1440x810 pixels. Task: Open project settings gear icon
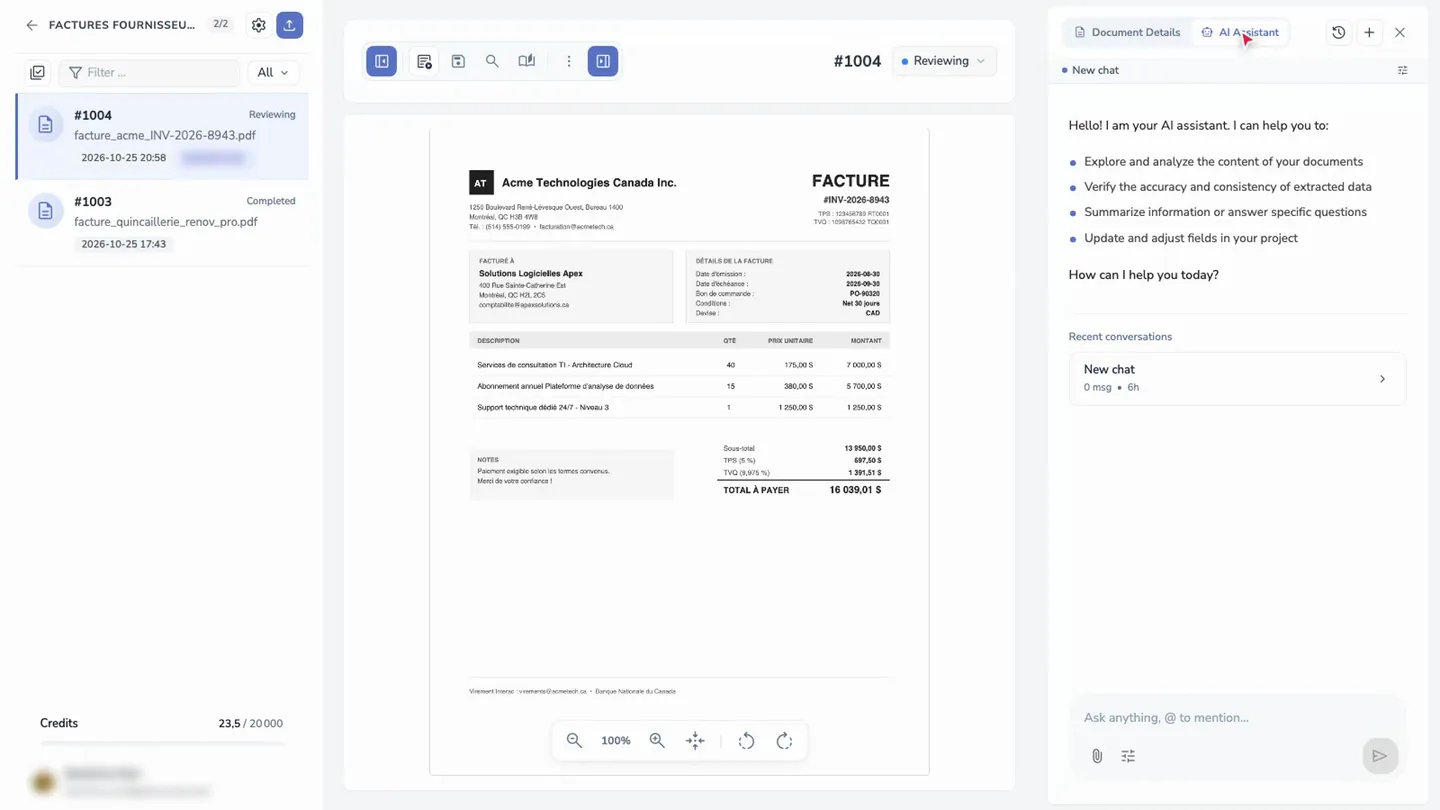[259, 25]
